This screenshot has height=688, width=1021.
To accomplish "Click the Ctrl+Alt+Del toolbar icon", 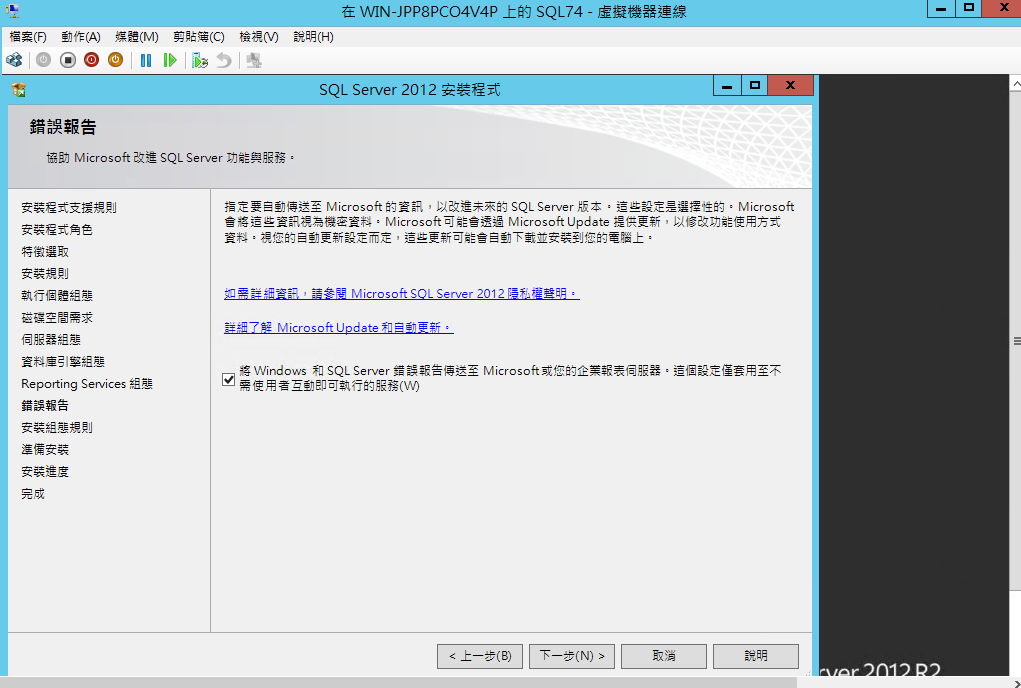I will click(x=14, y=61).
